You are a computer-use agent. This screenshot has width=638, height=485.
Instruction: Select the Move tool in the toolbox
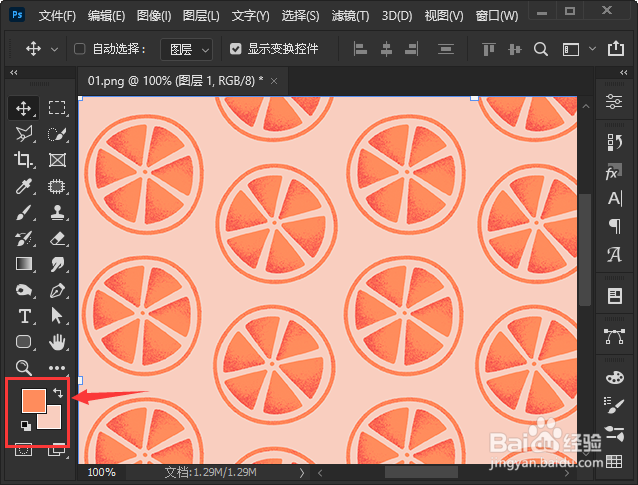pos(23,108)
